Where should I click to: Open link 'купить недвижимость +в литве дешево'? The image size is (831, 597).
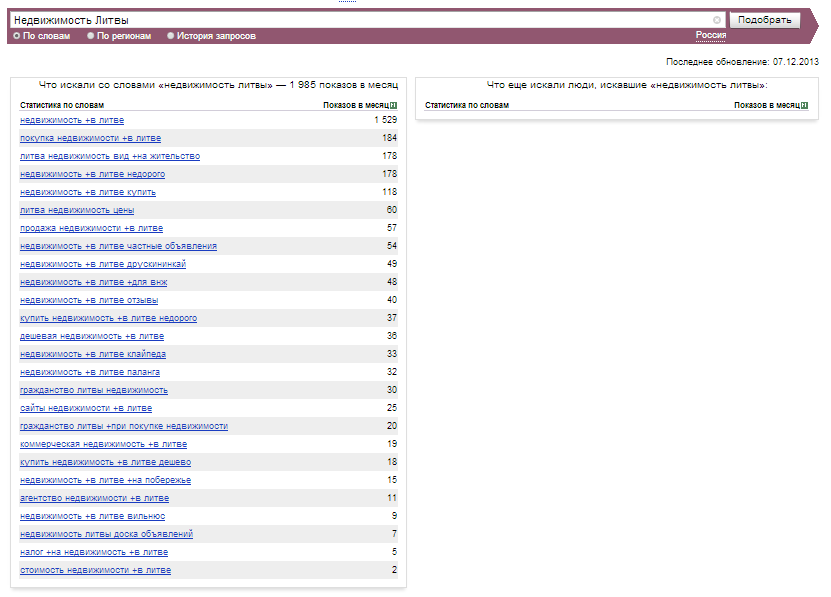point(106,463)
